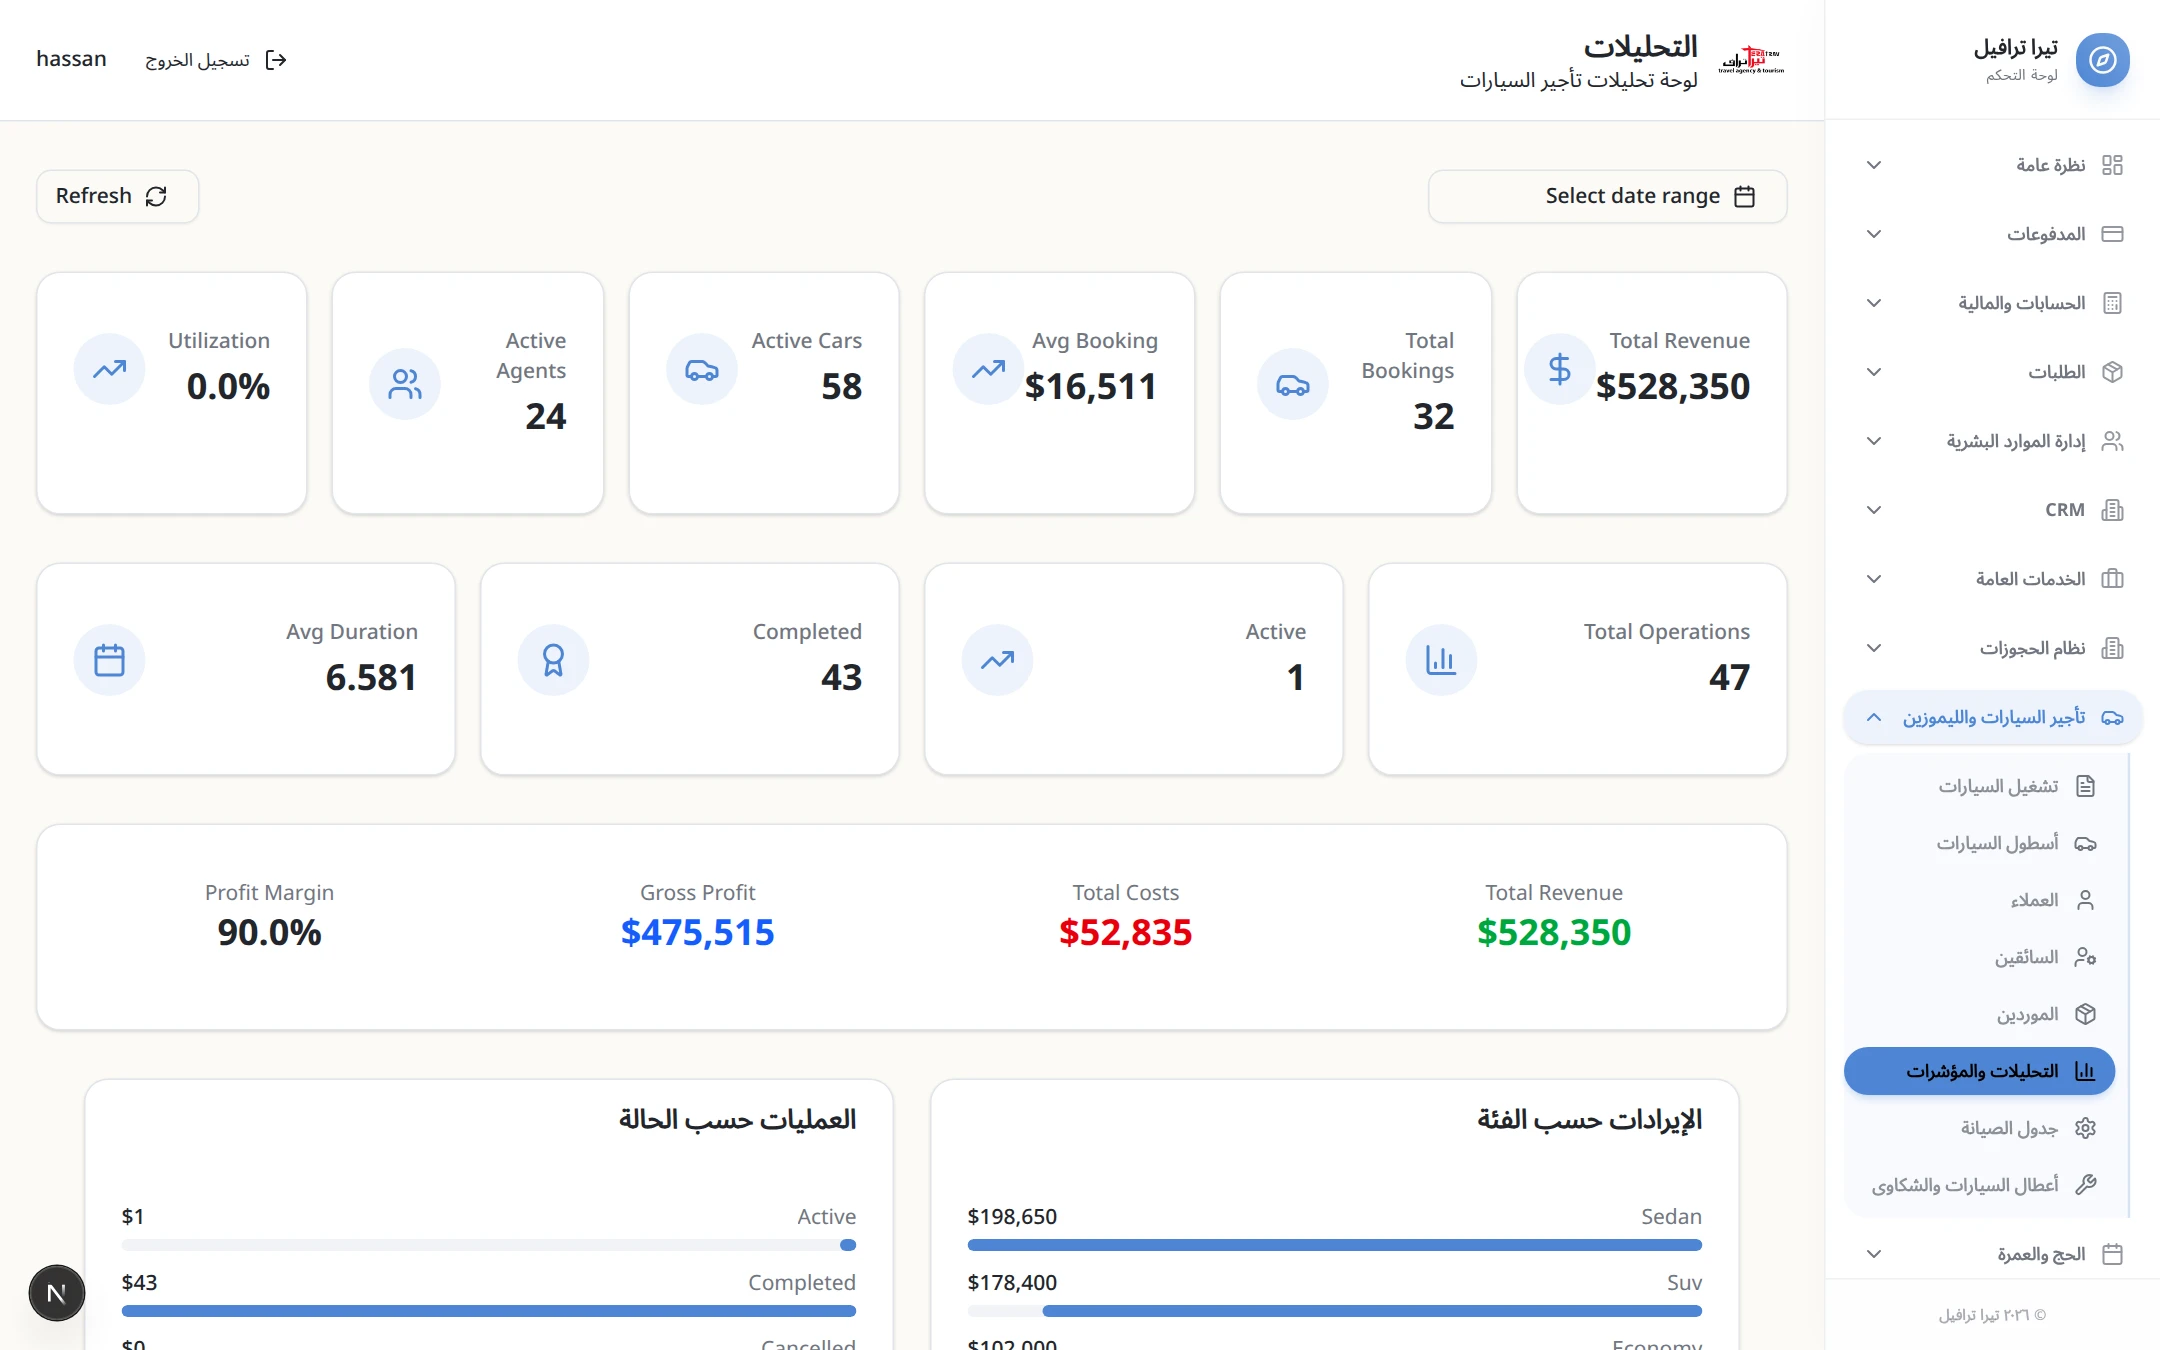The width and height of the screenshot is (2160, 1350).
Task: Click the award ribbon icon in Completed card
Action: 553,660
